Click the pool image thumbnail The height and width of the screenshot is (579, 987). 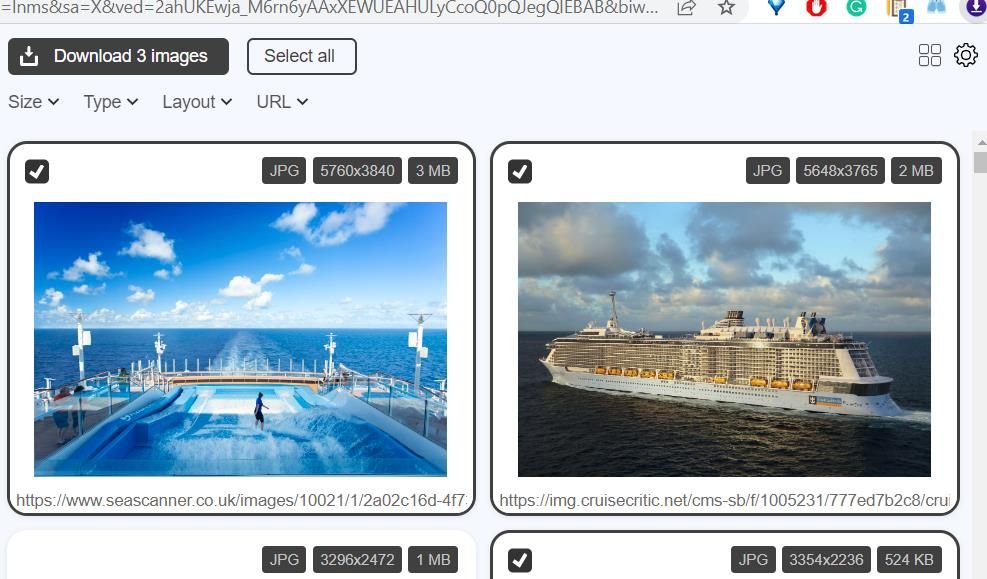coord(240,339)
